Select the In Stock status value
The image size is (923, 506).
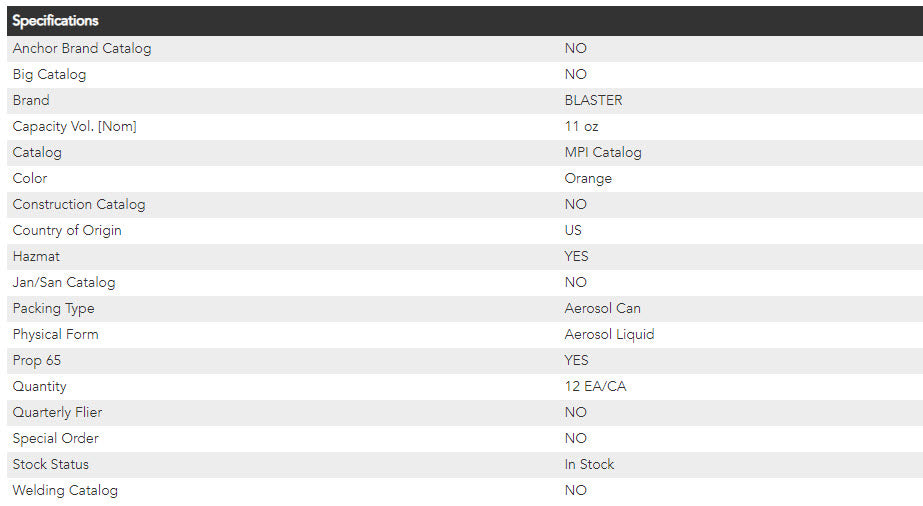pyautogui.click(x=589, y=464)
